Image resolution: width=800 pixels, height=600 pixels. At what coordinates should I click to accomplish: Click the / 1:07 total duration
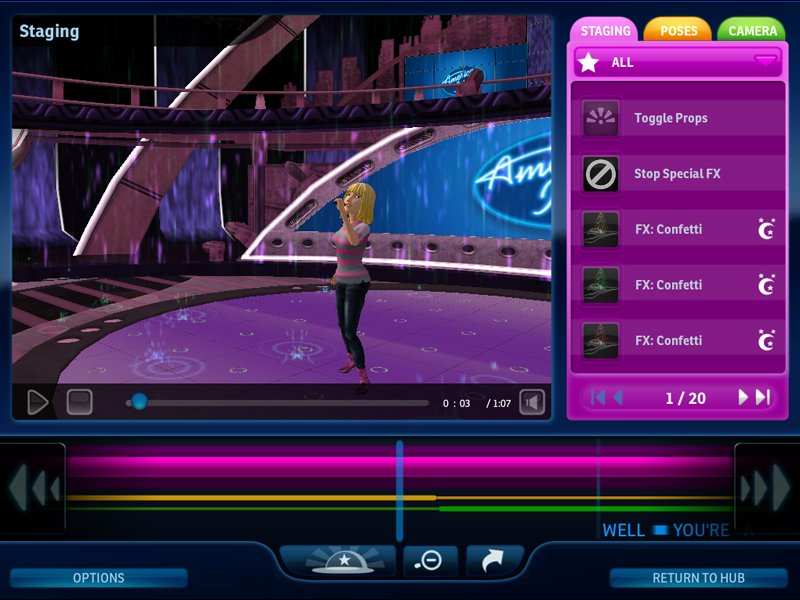tap(498, 404)
